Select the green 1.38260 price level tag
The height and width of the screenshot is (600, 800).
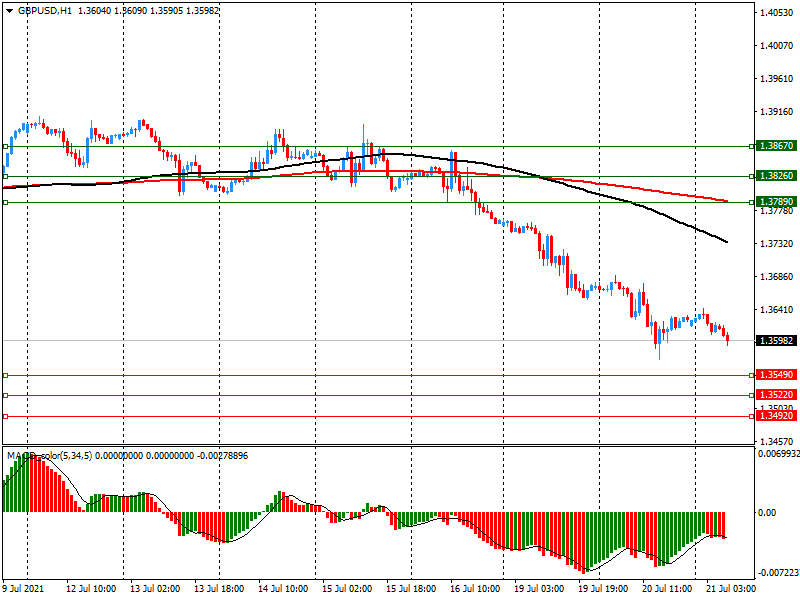(776, 176)
